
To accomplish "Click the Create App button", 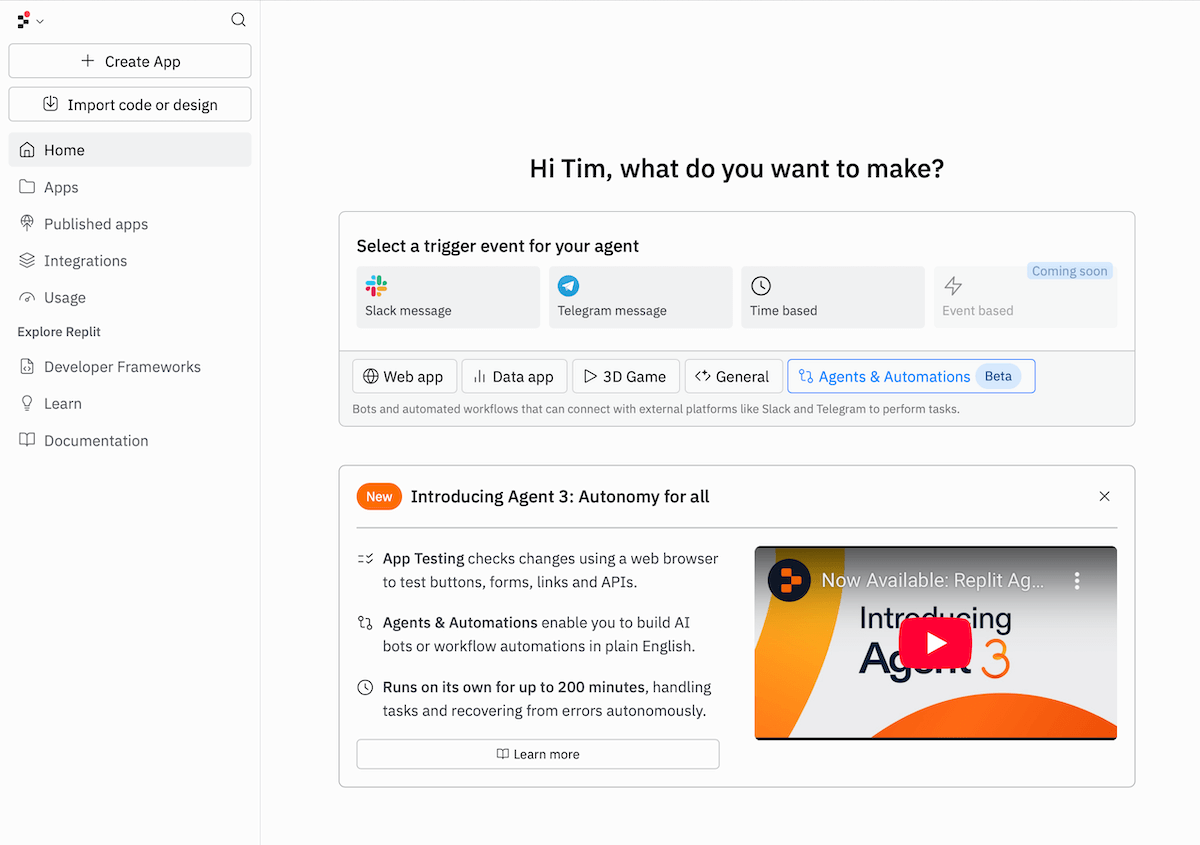I will pyautogui.click(x=130, y=61).
